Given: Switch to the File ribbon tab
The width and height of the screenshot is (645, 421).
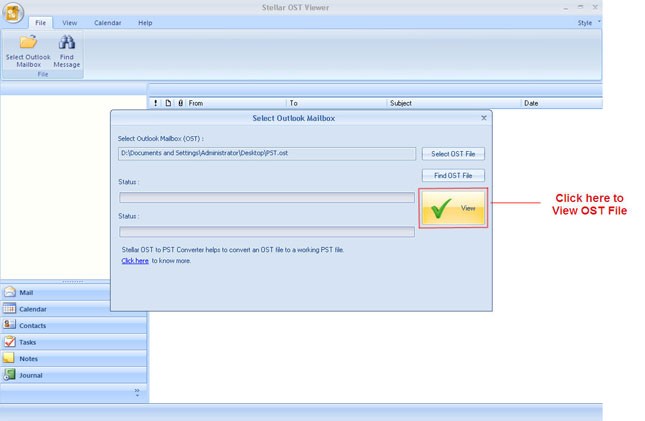Looking at the screenshot, I should click(40, 23).
